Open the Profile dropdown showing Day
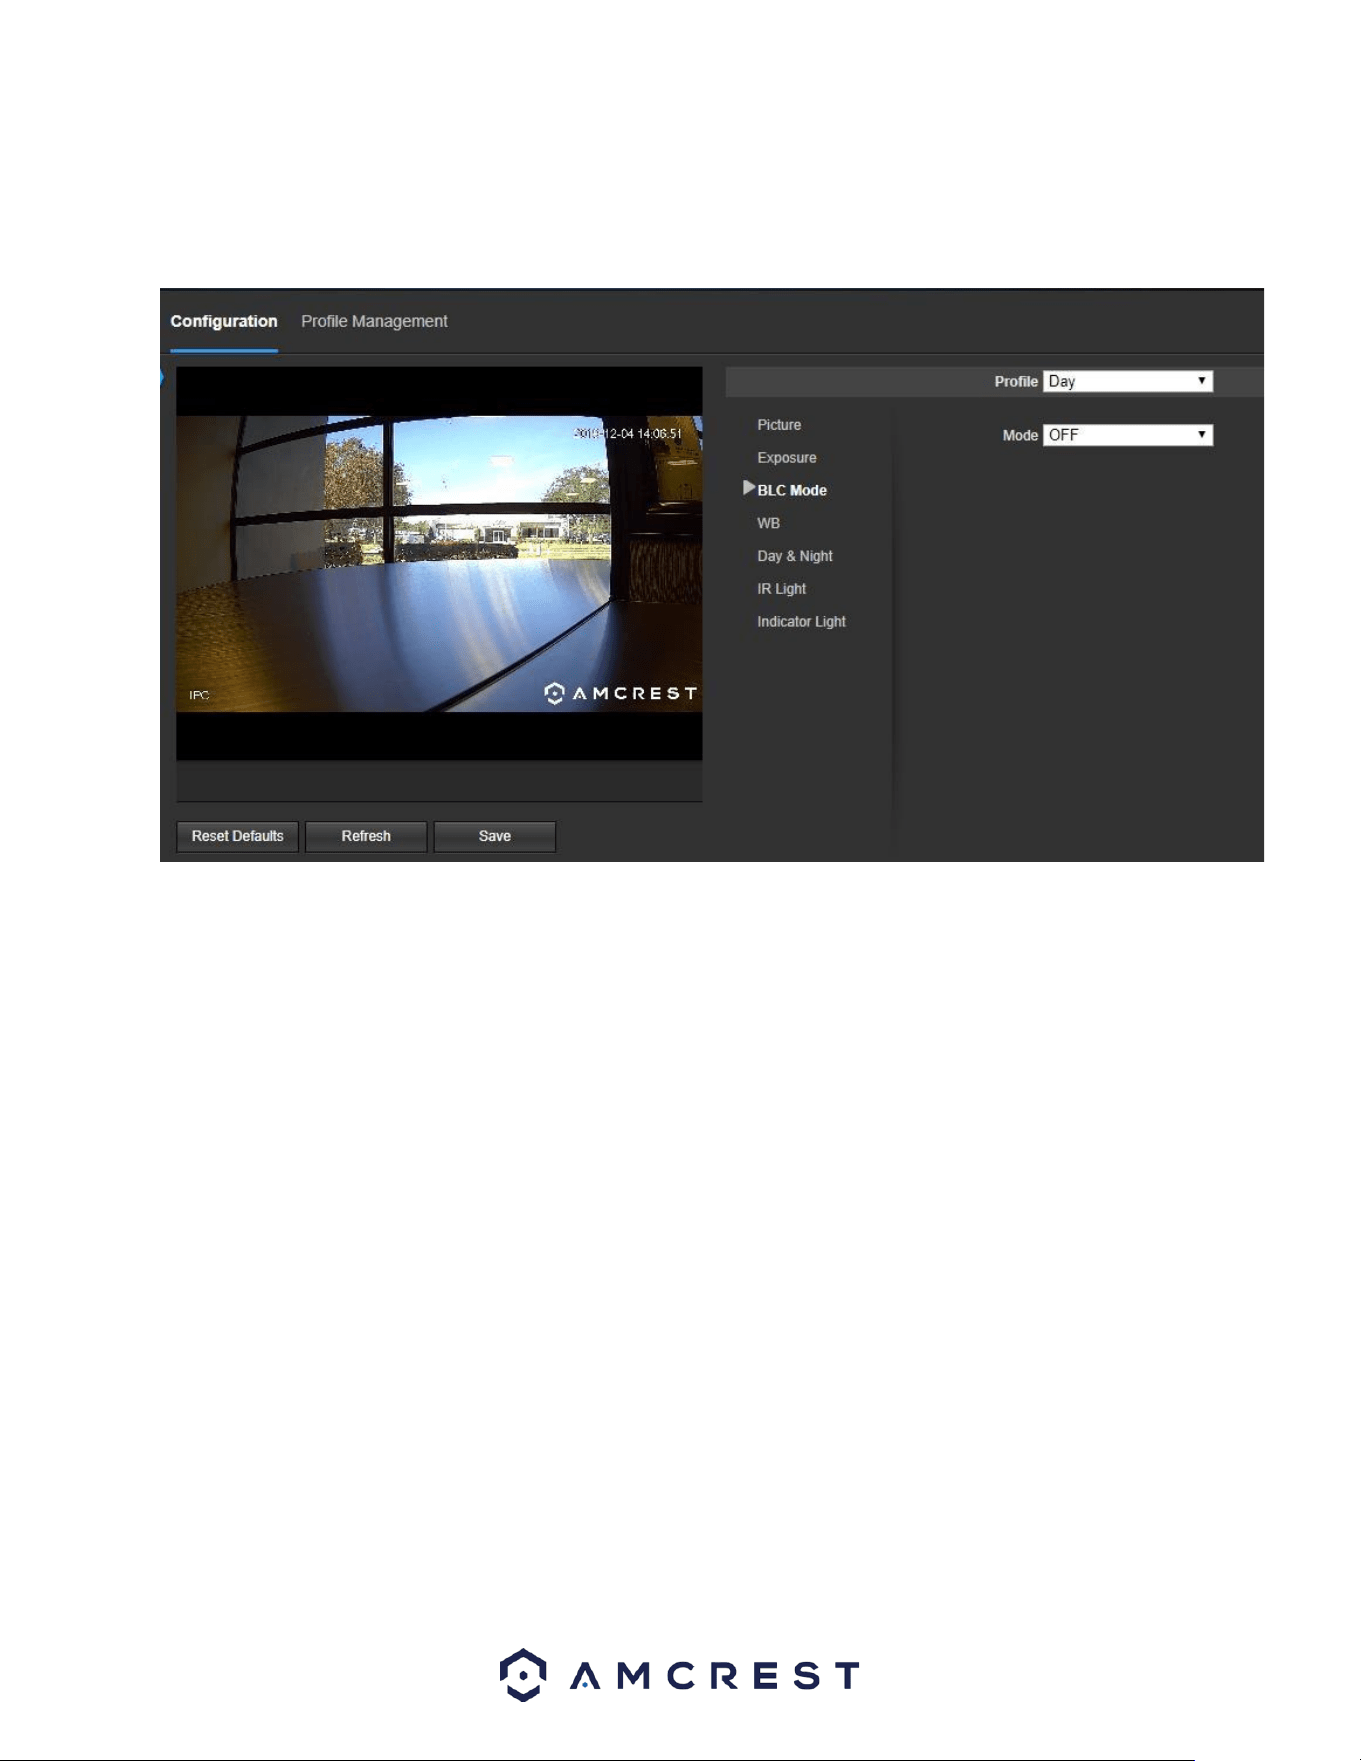This screenshot has width=1361, height=1761. (x=1127, y=381)
